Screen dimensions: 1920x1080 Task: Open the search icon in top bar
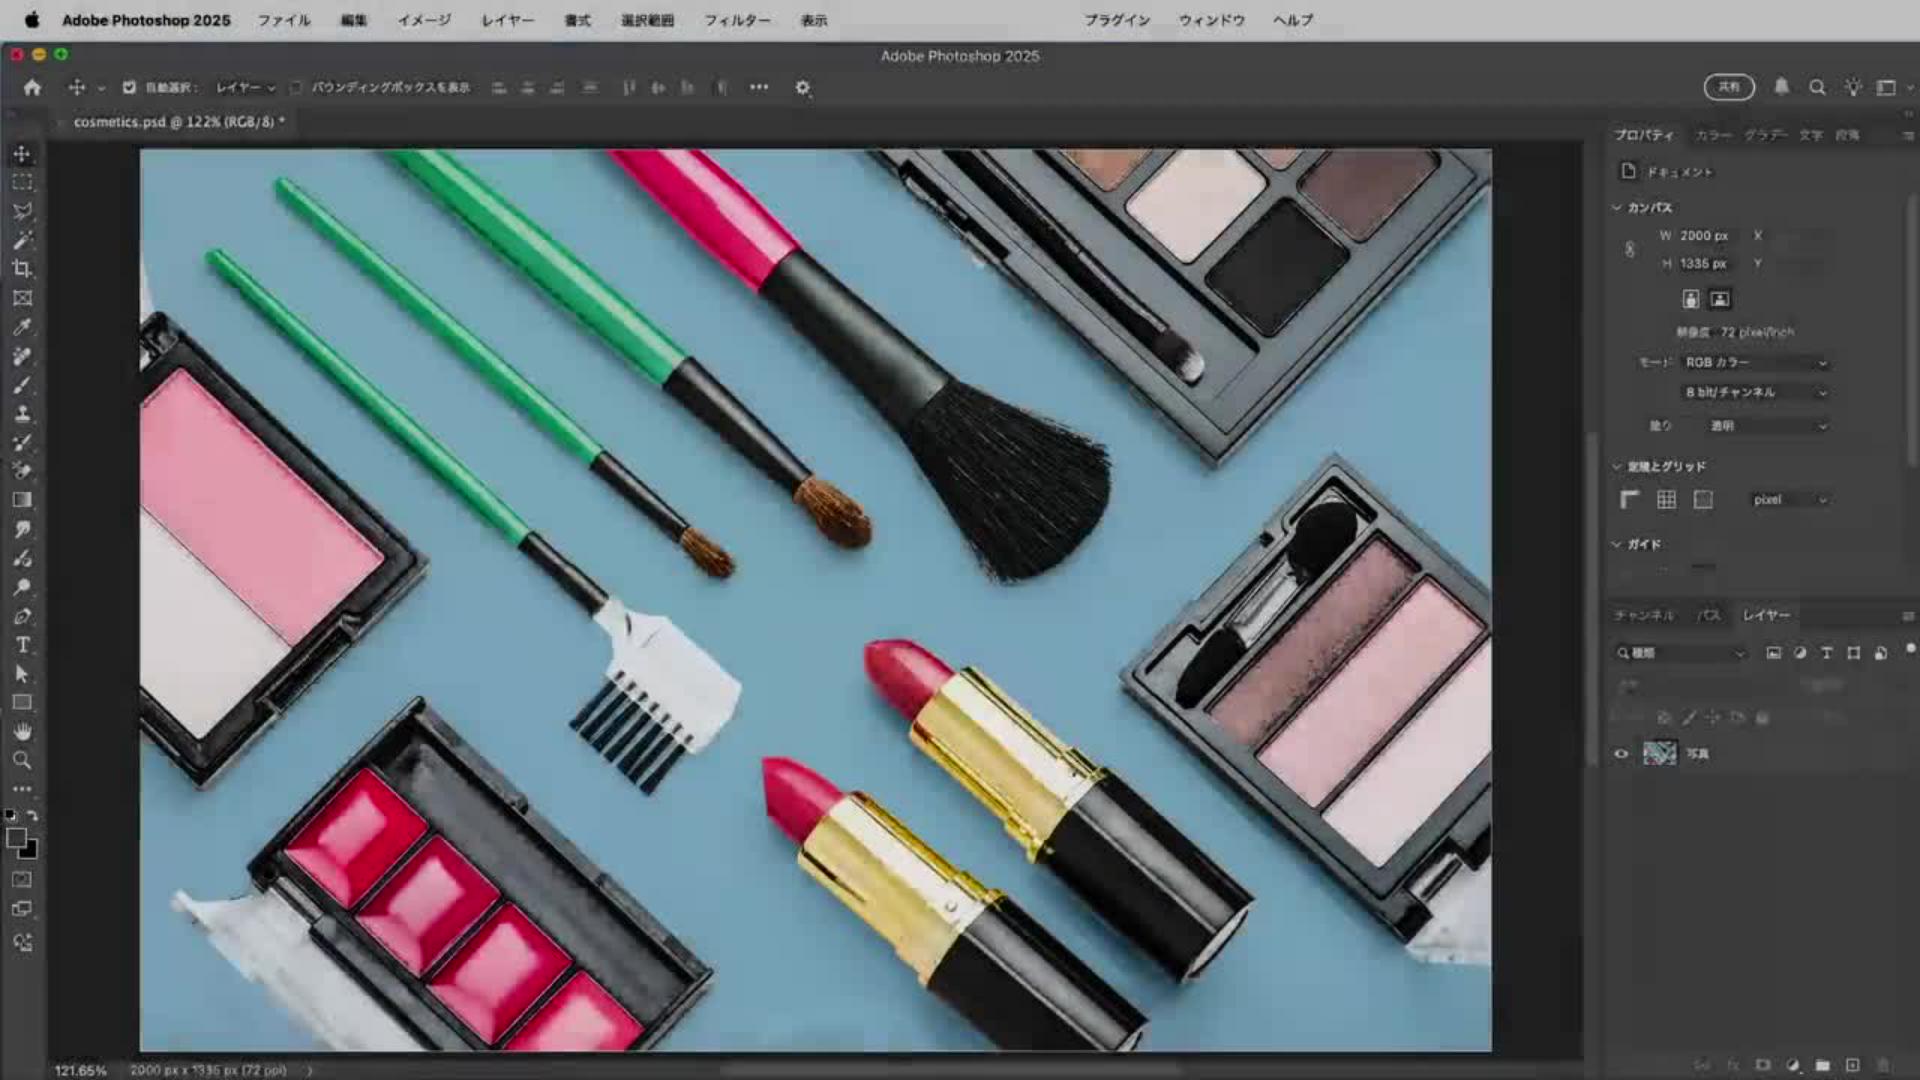coord(1817,88)
